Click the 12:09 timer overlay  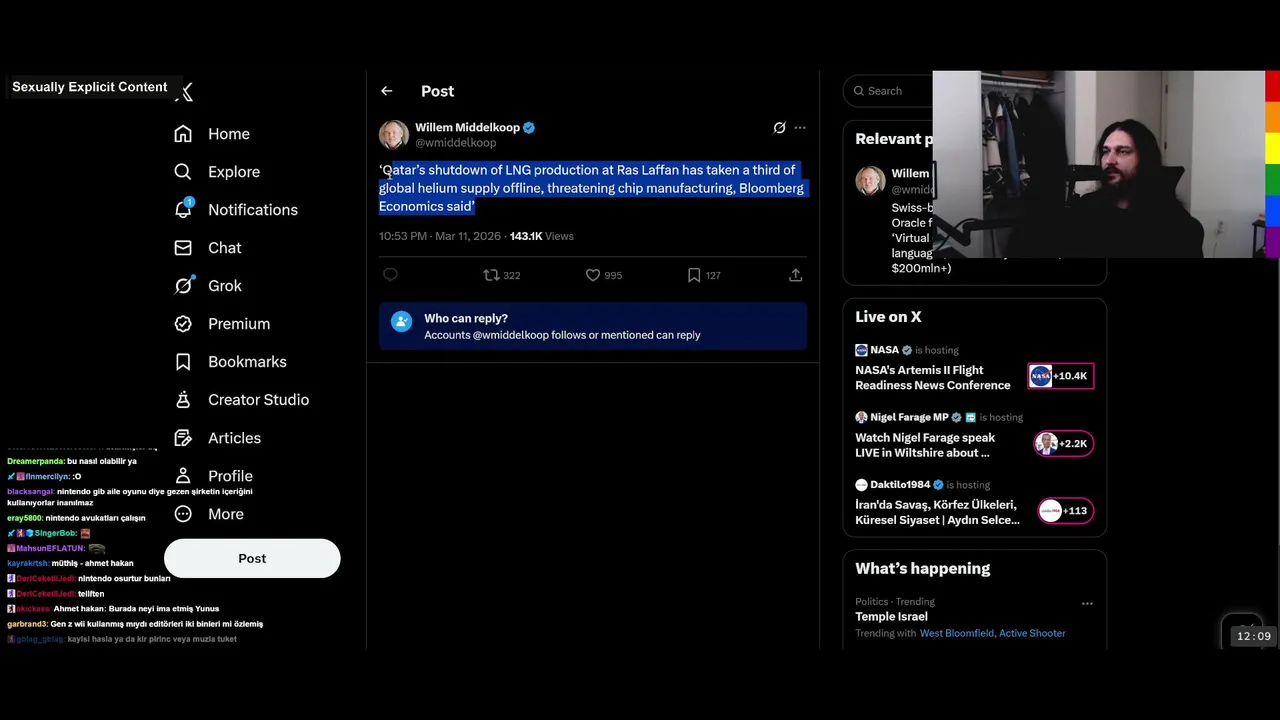click(1253, 636)
